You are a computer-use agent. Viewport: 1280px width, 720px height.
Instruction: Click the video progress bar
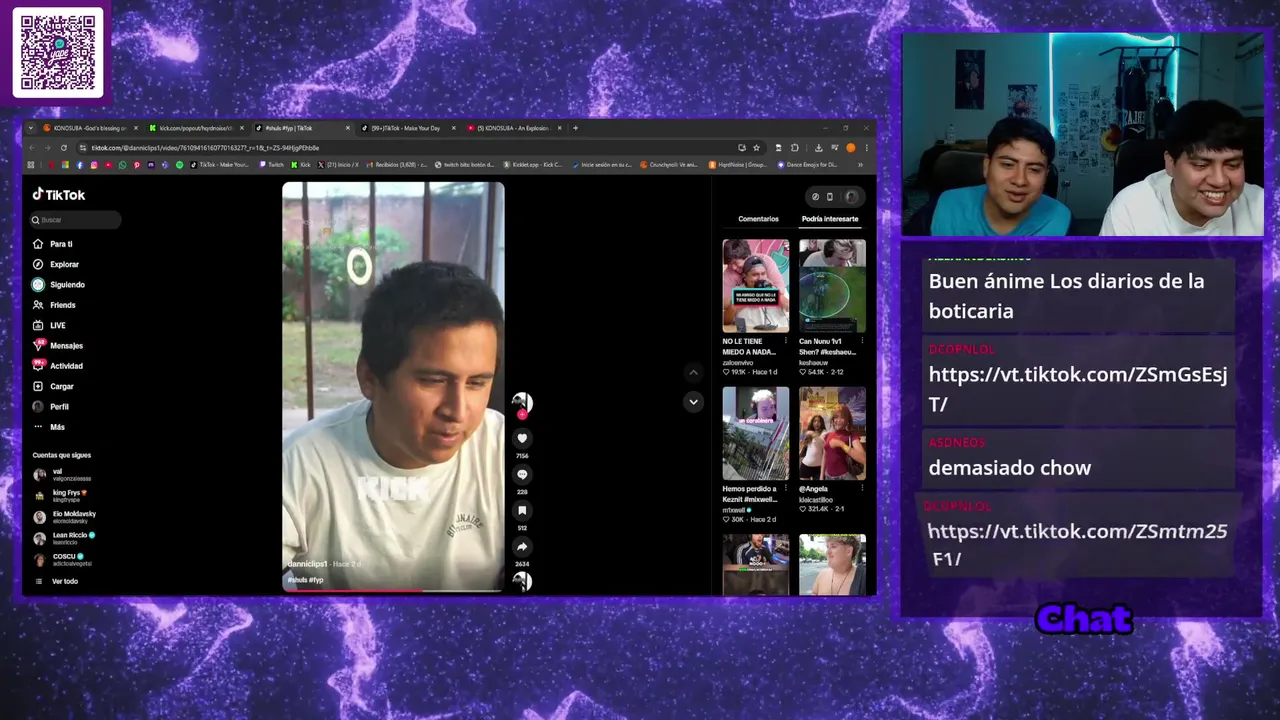point(393,591)
